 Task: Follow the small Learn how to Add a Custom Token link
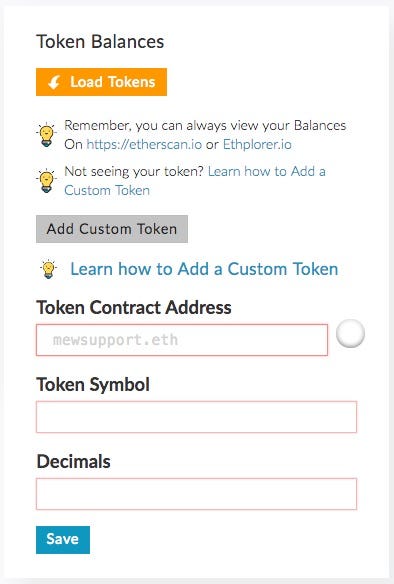(x=195, y=181)
